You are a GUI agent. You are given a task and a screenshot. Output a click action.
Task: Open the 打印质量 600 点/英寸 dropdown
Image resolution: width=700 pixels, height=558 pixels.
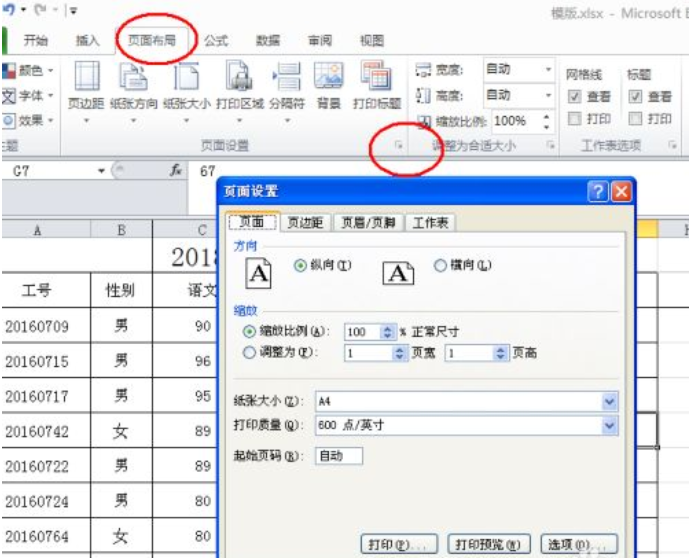tap(610, 425)
